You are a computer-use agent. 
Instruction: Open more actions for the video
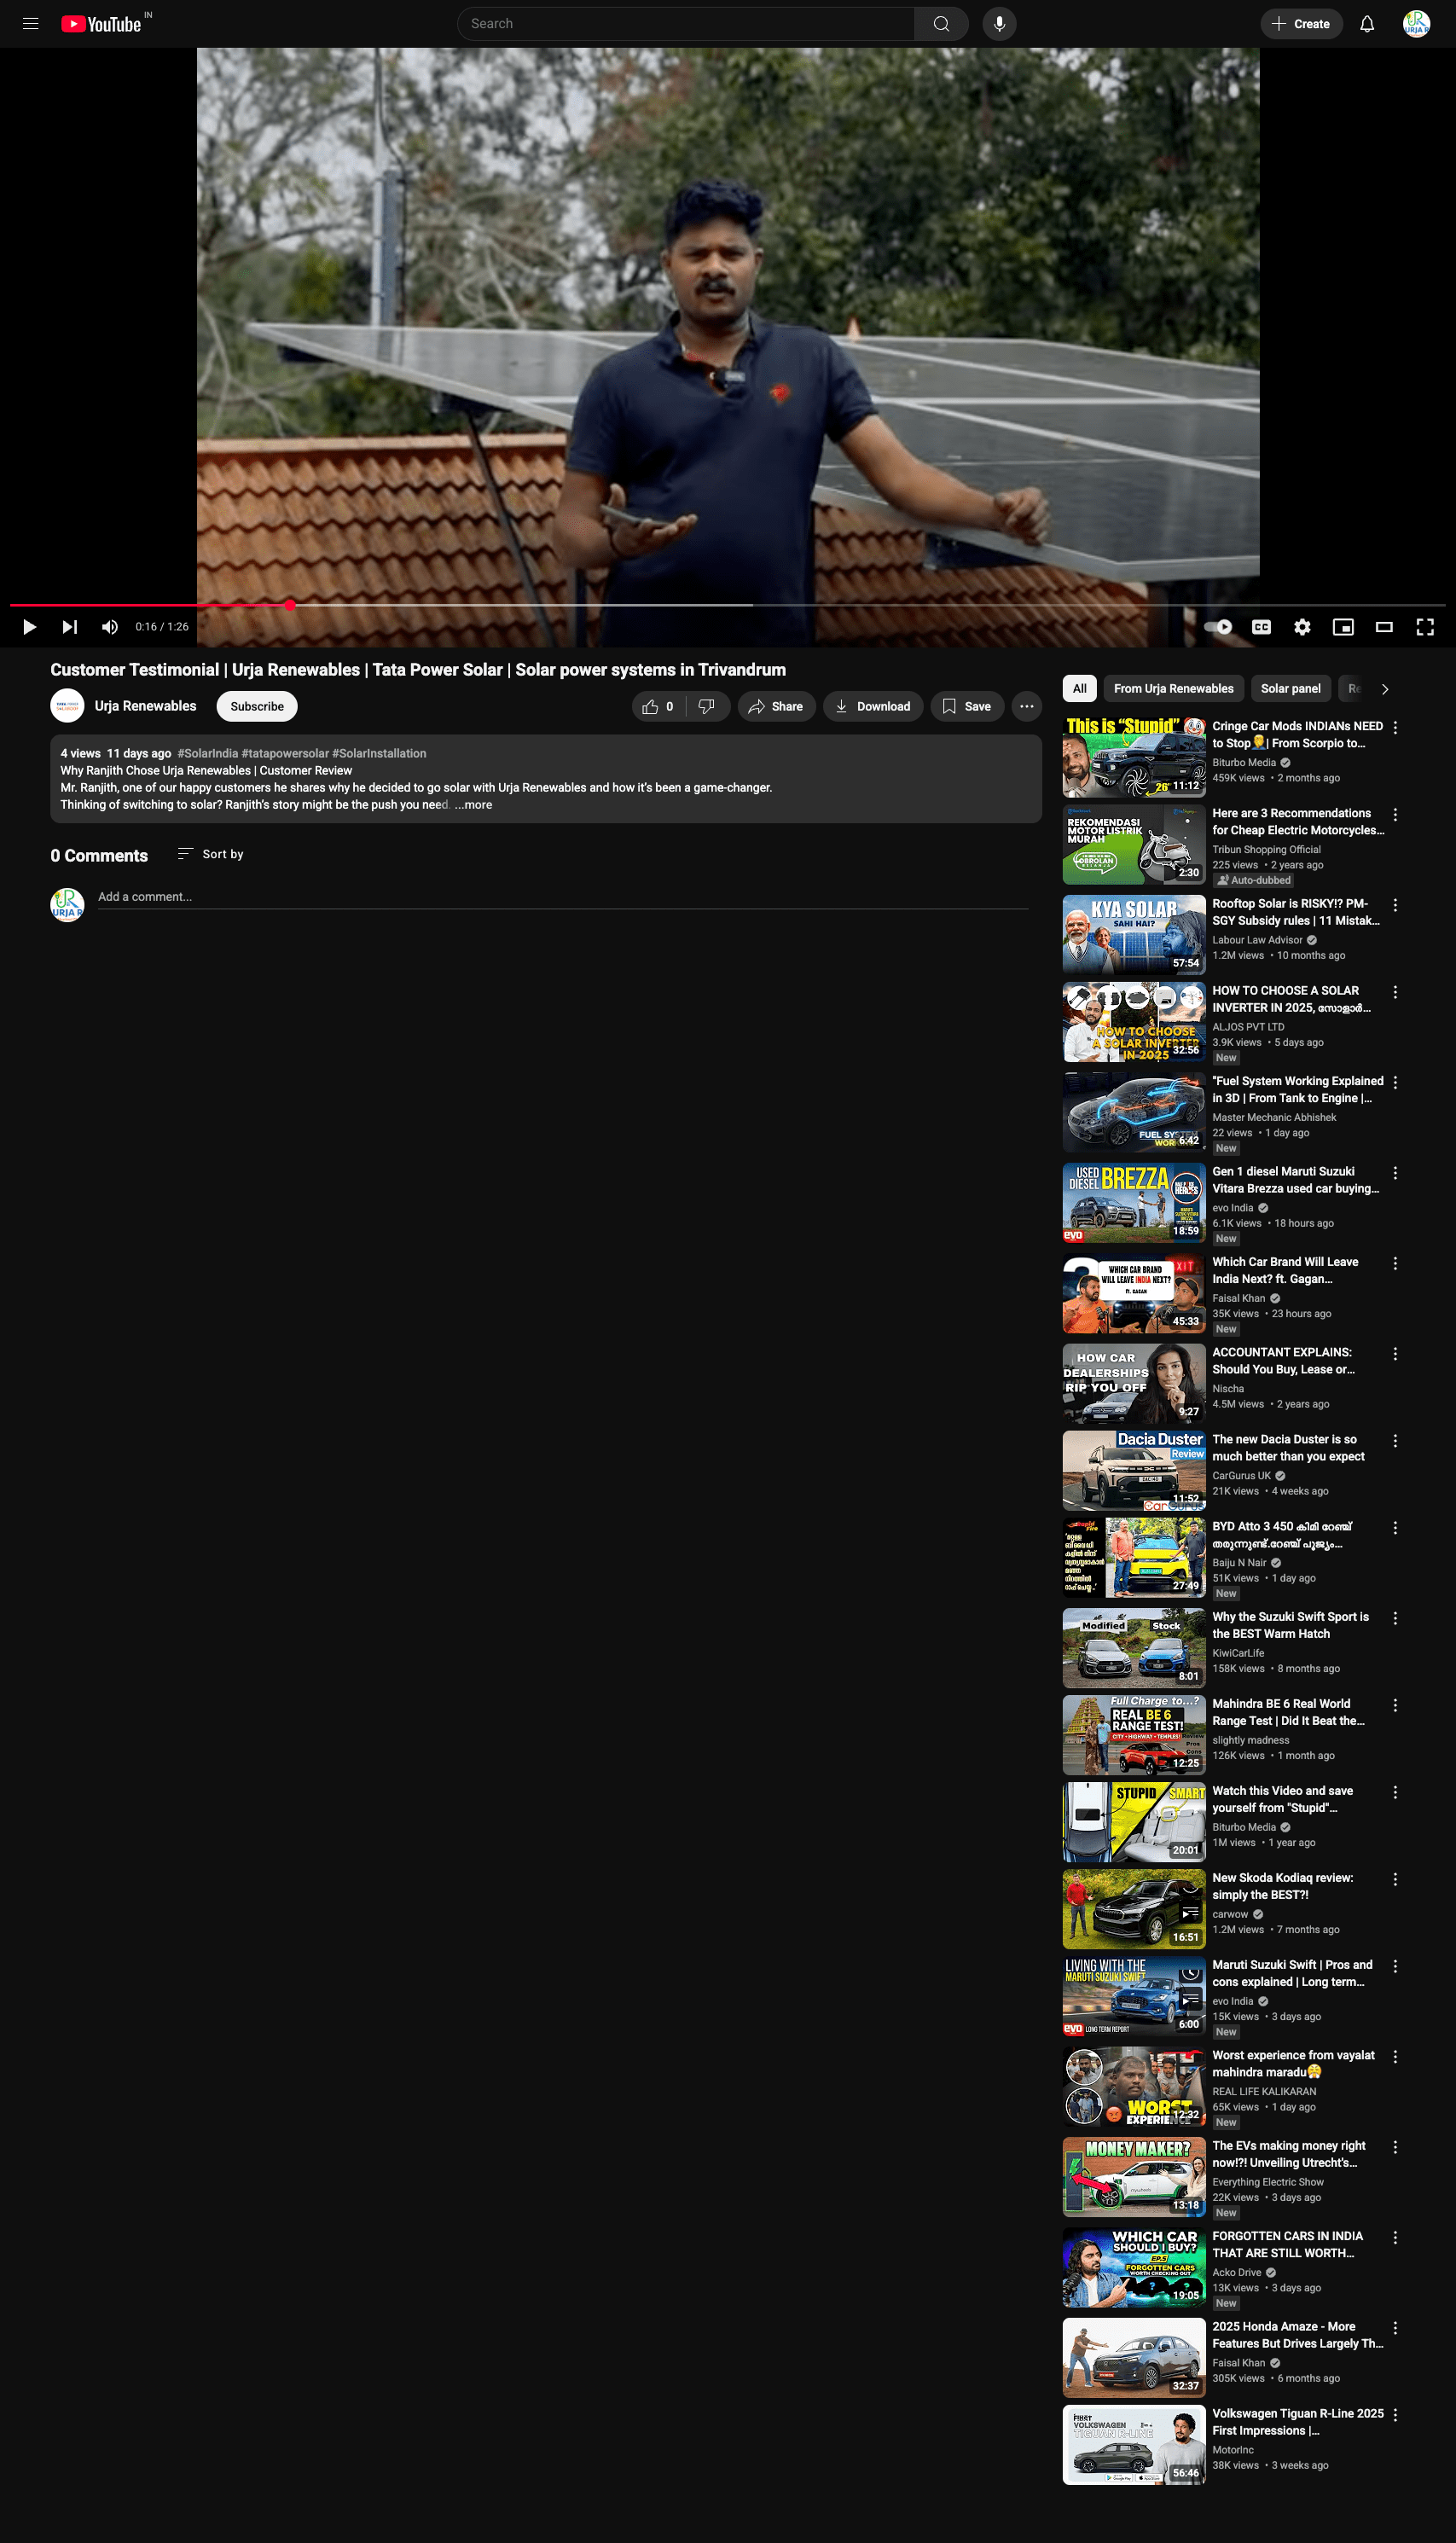click(x=1026, y=706)
